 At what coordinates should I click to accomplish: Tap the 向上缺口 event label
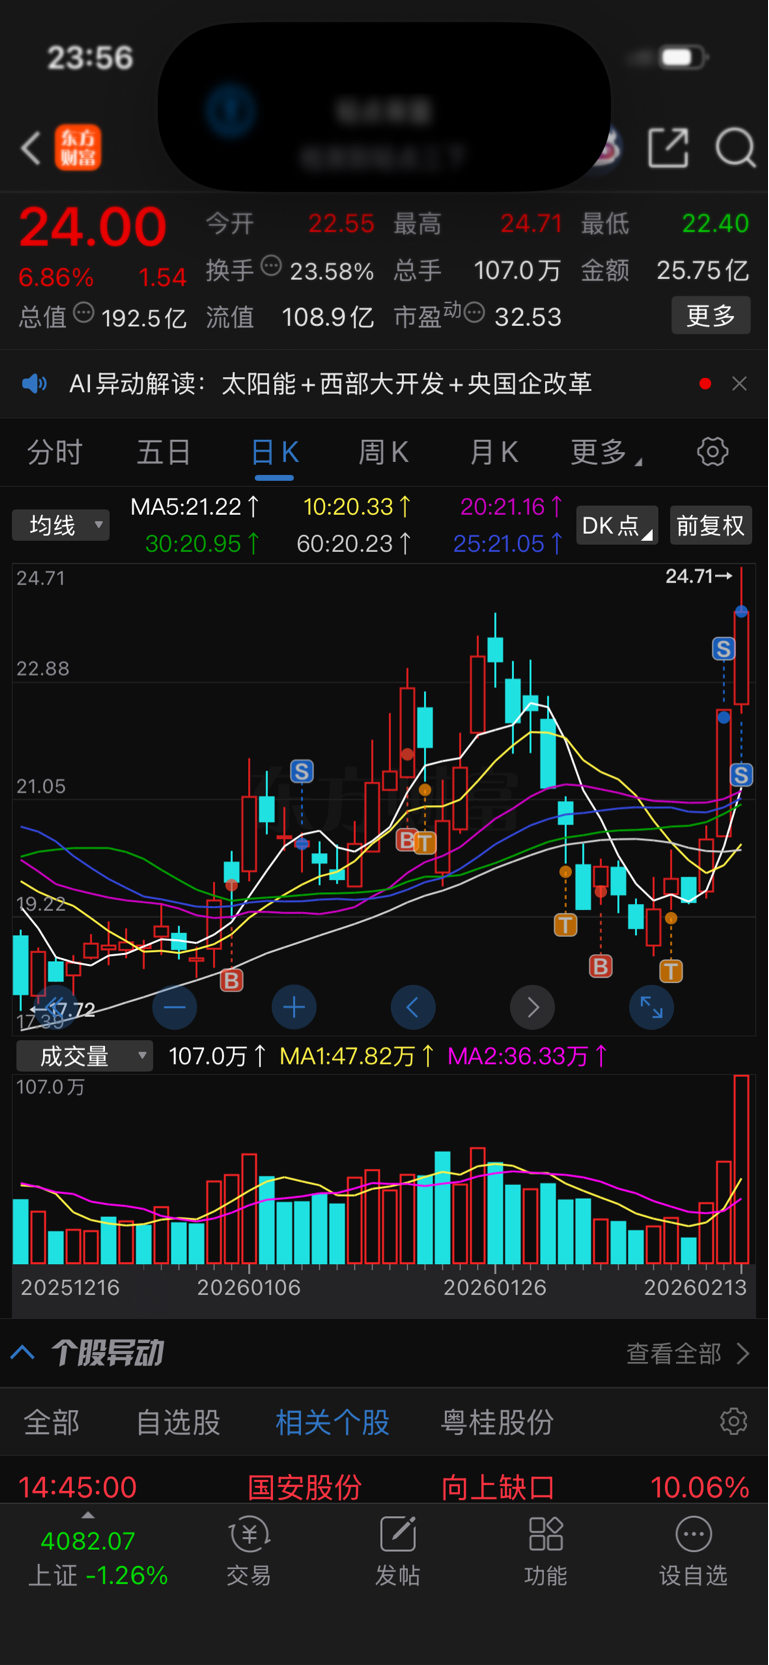pyautogui.click(x=498, y=1487)
